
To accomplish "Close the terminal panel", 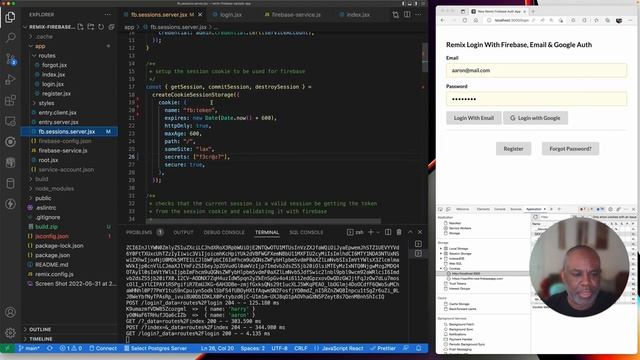I will (420, 232).
